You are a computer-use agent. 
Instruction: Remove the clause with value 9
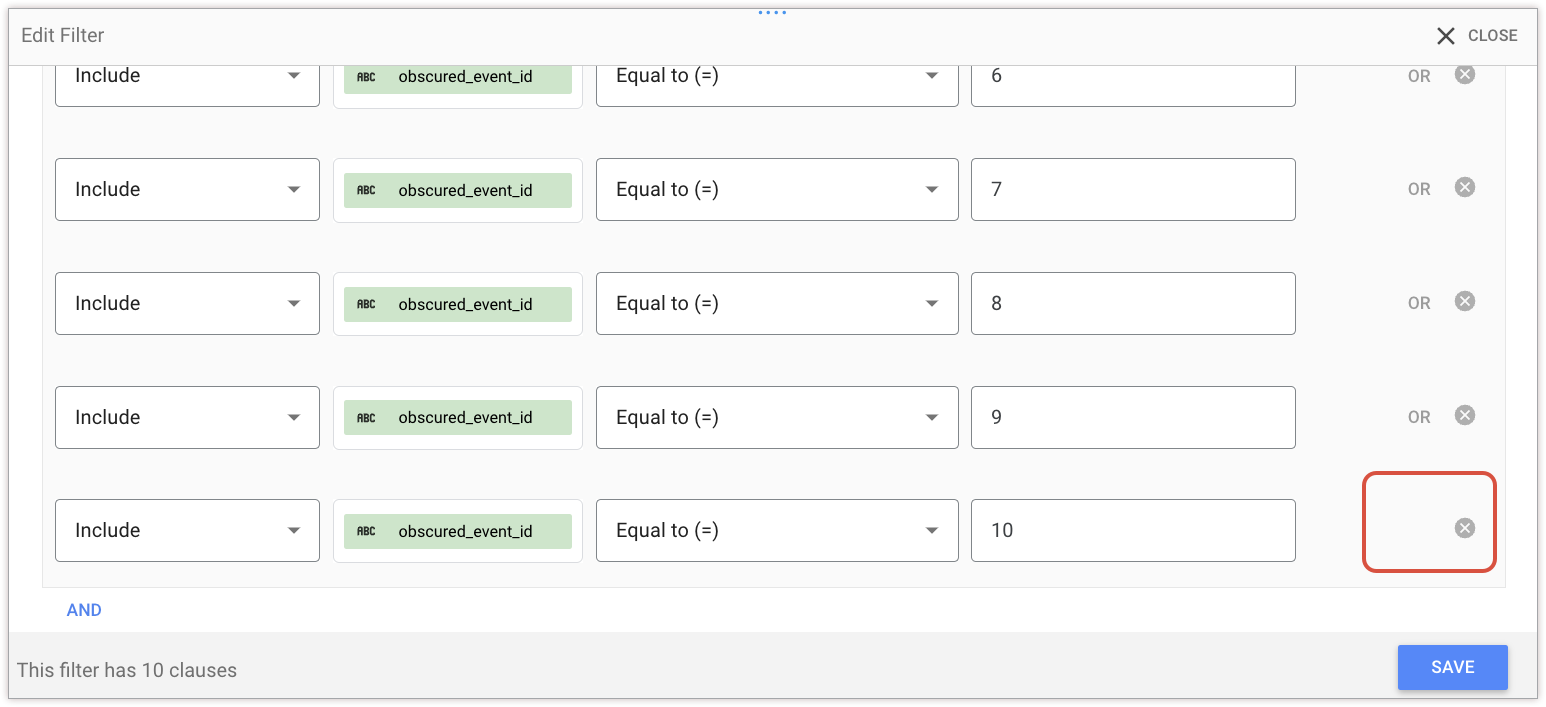pyautogui.click(x=1464, y=416)
